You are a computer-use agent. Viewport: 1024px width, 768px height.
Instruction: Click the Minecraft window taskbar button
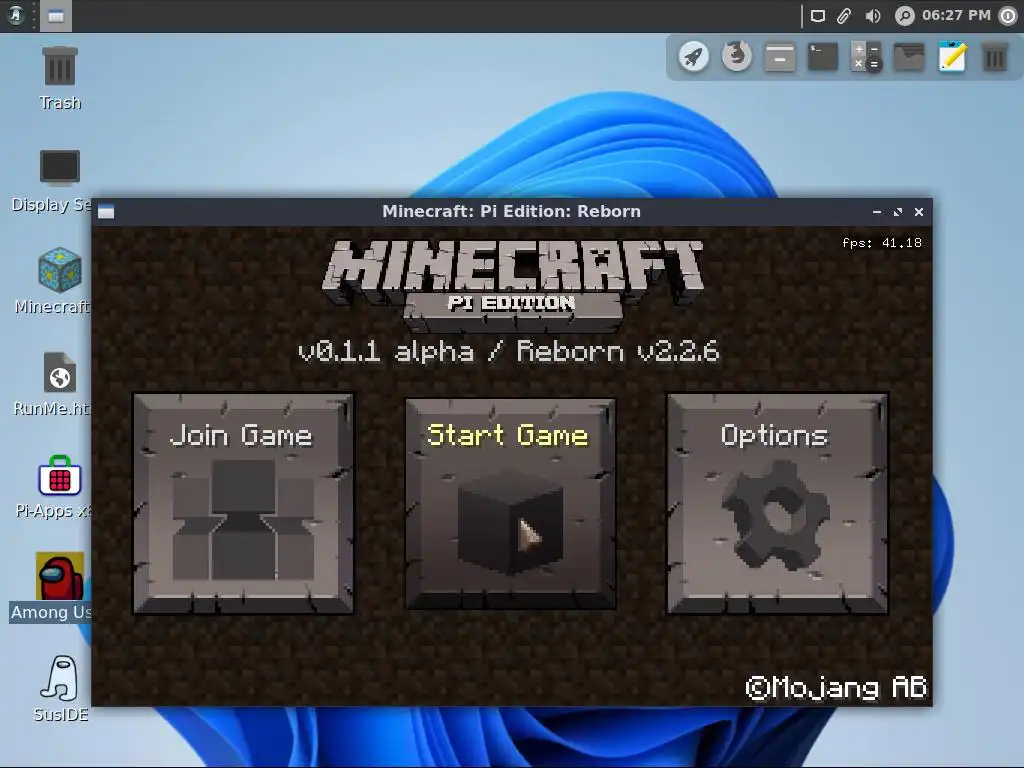coord(56,16)
